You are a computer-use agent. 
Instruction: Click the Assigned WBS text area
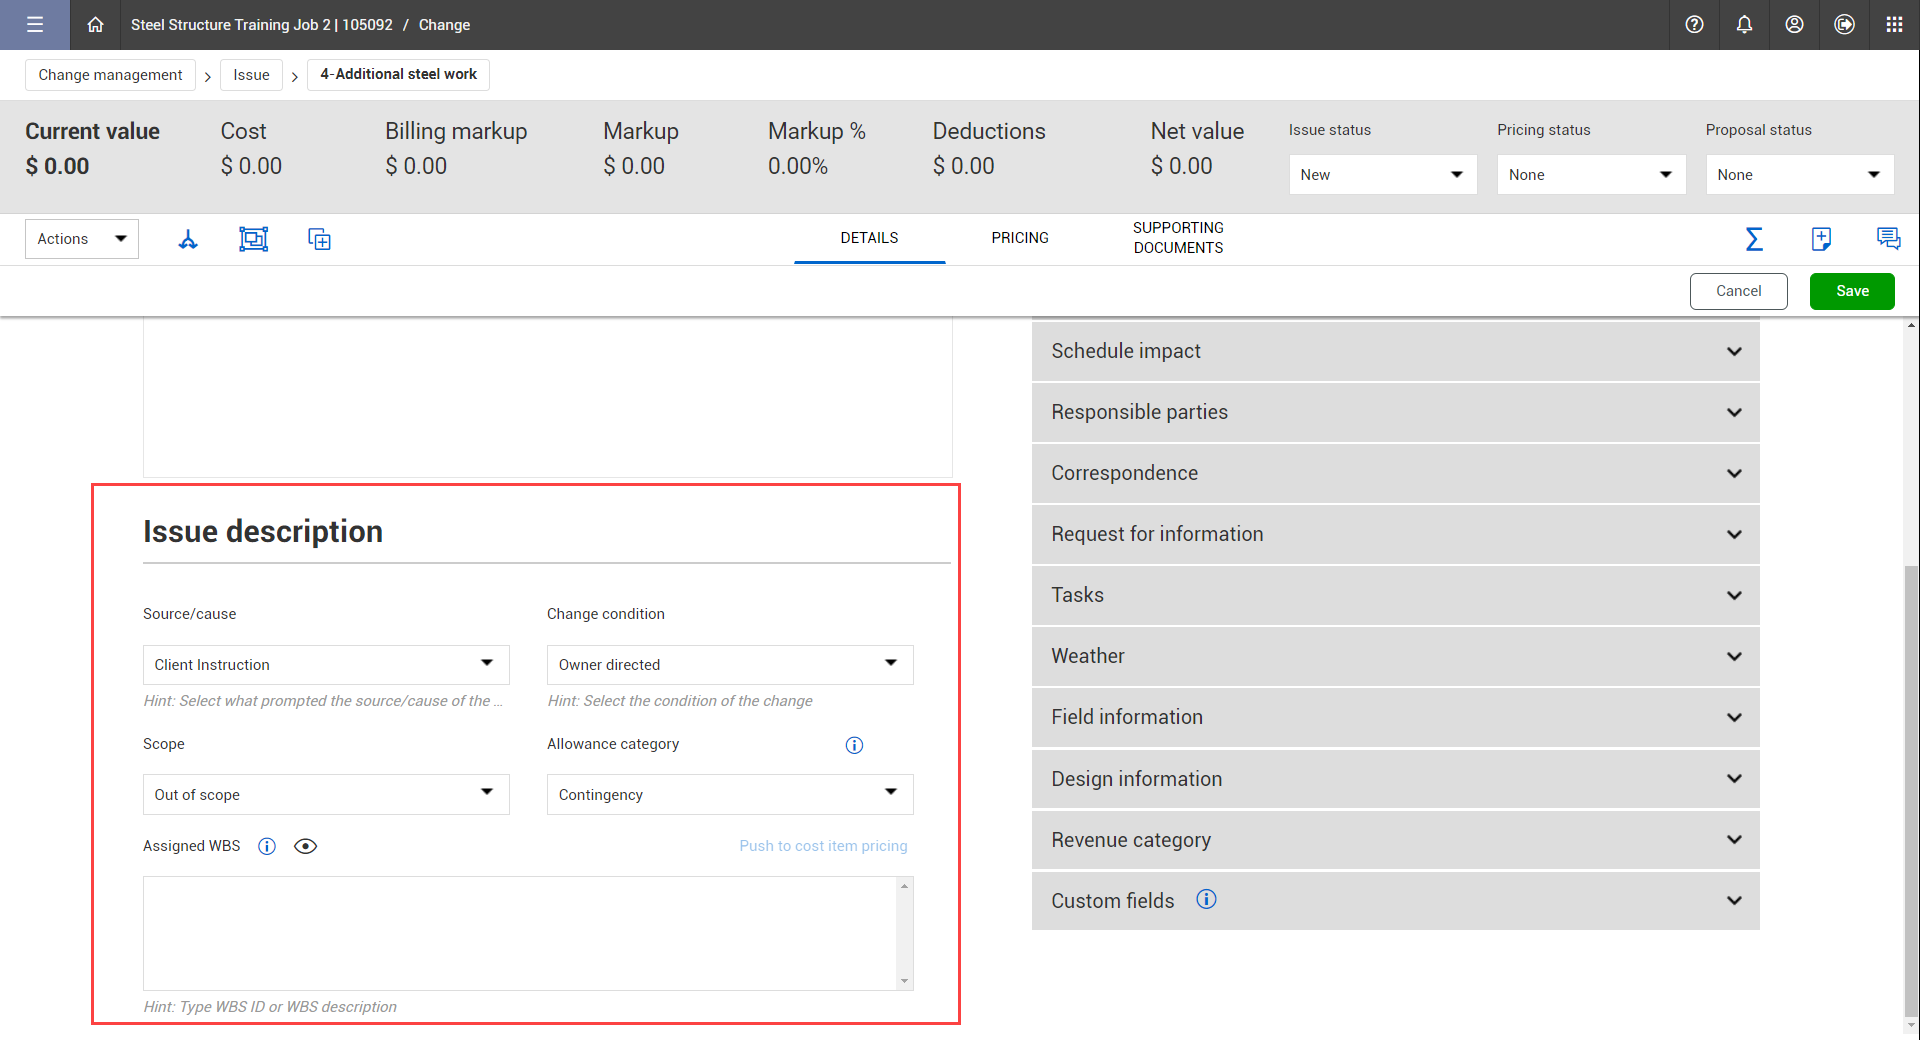coord(520,933)
